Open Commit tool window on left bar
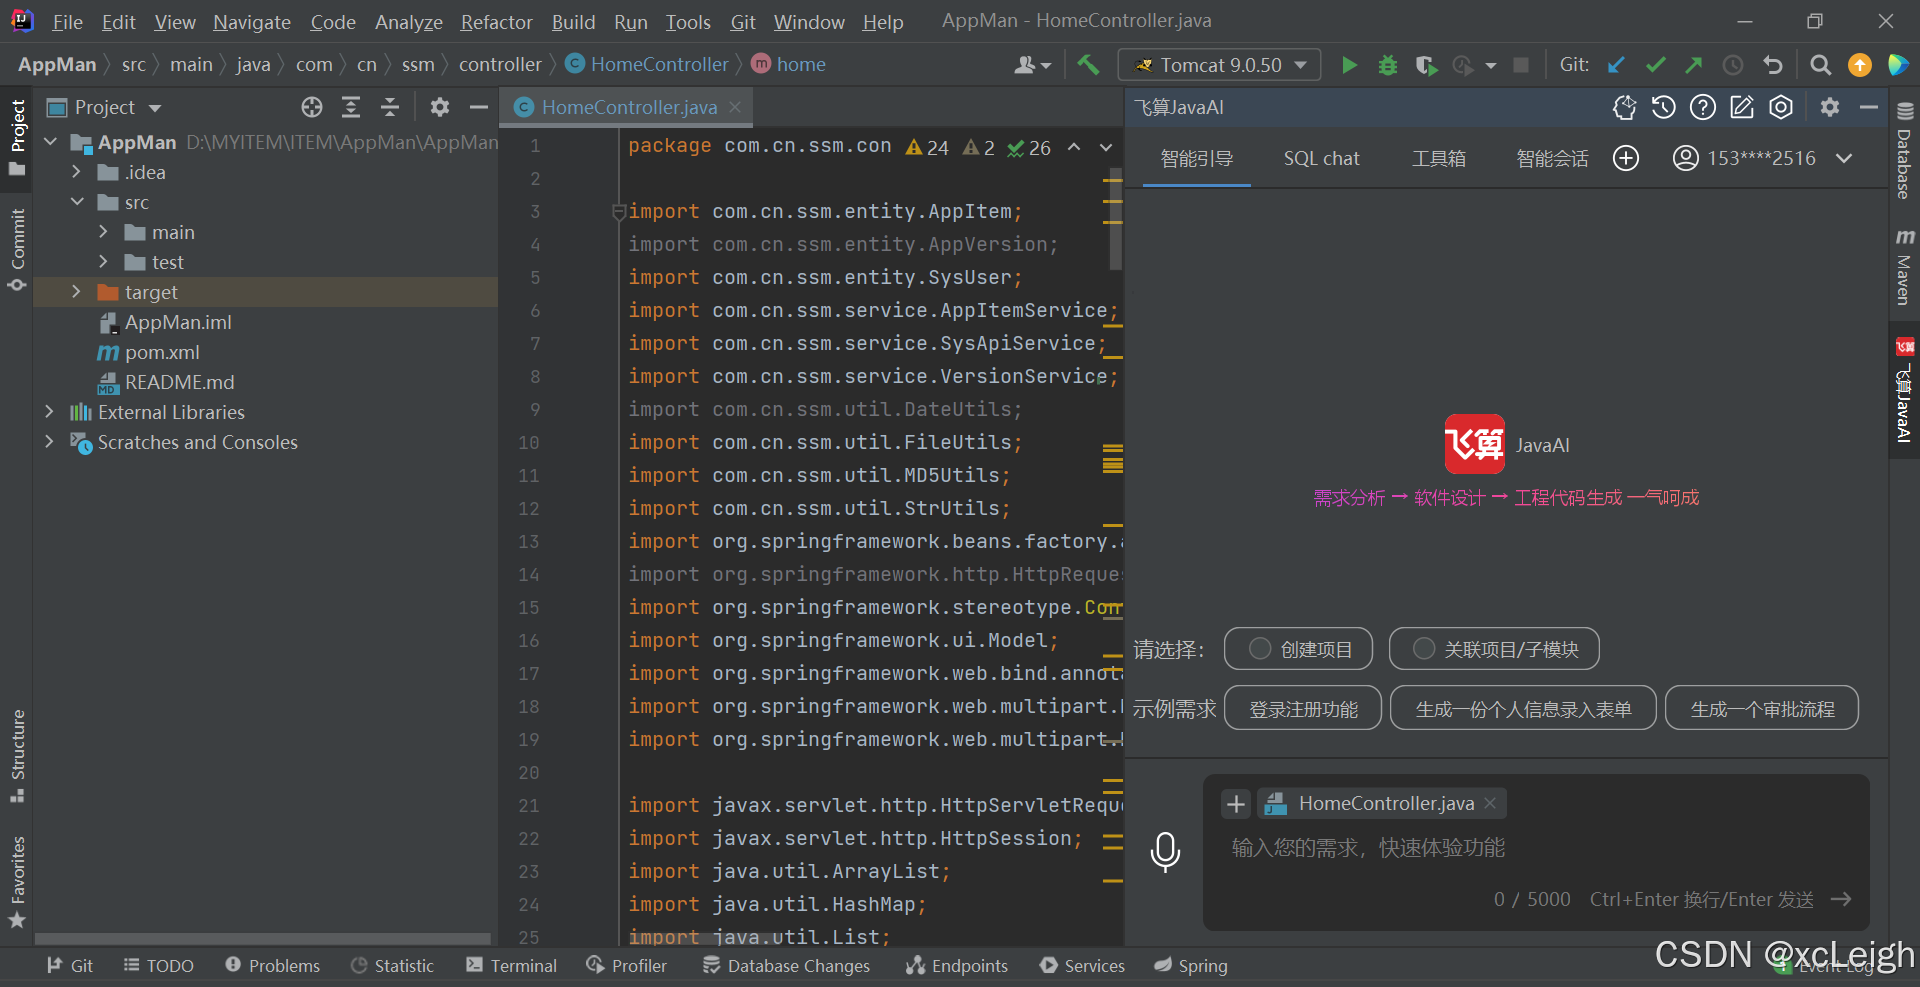The width and height of the screenshot is (1920, 987). [x=18, y=249]
